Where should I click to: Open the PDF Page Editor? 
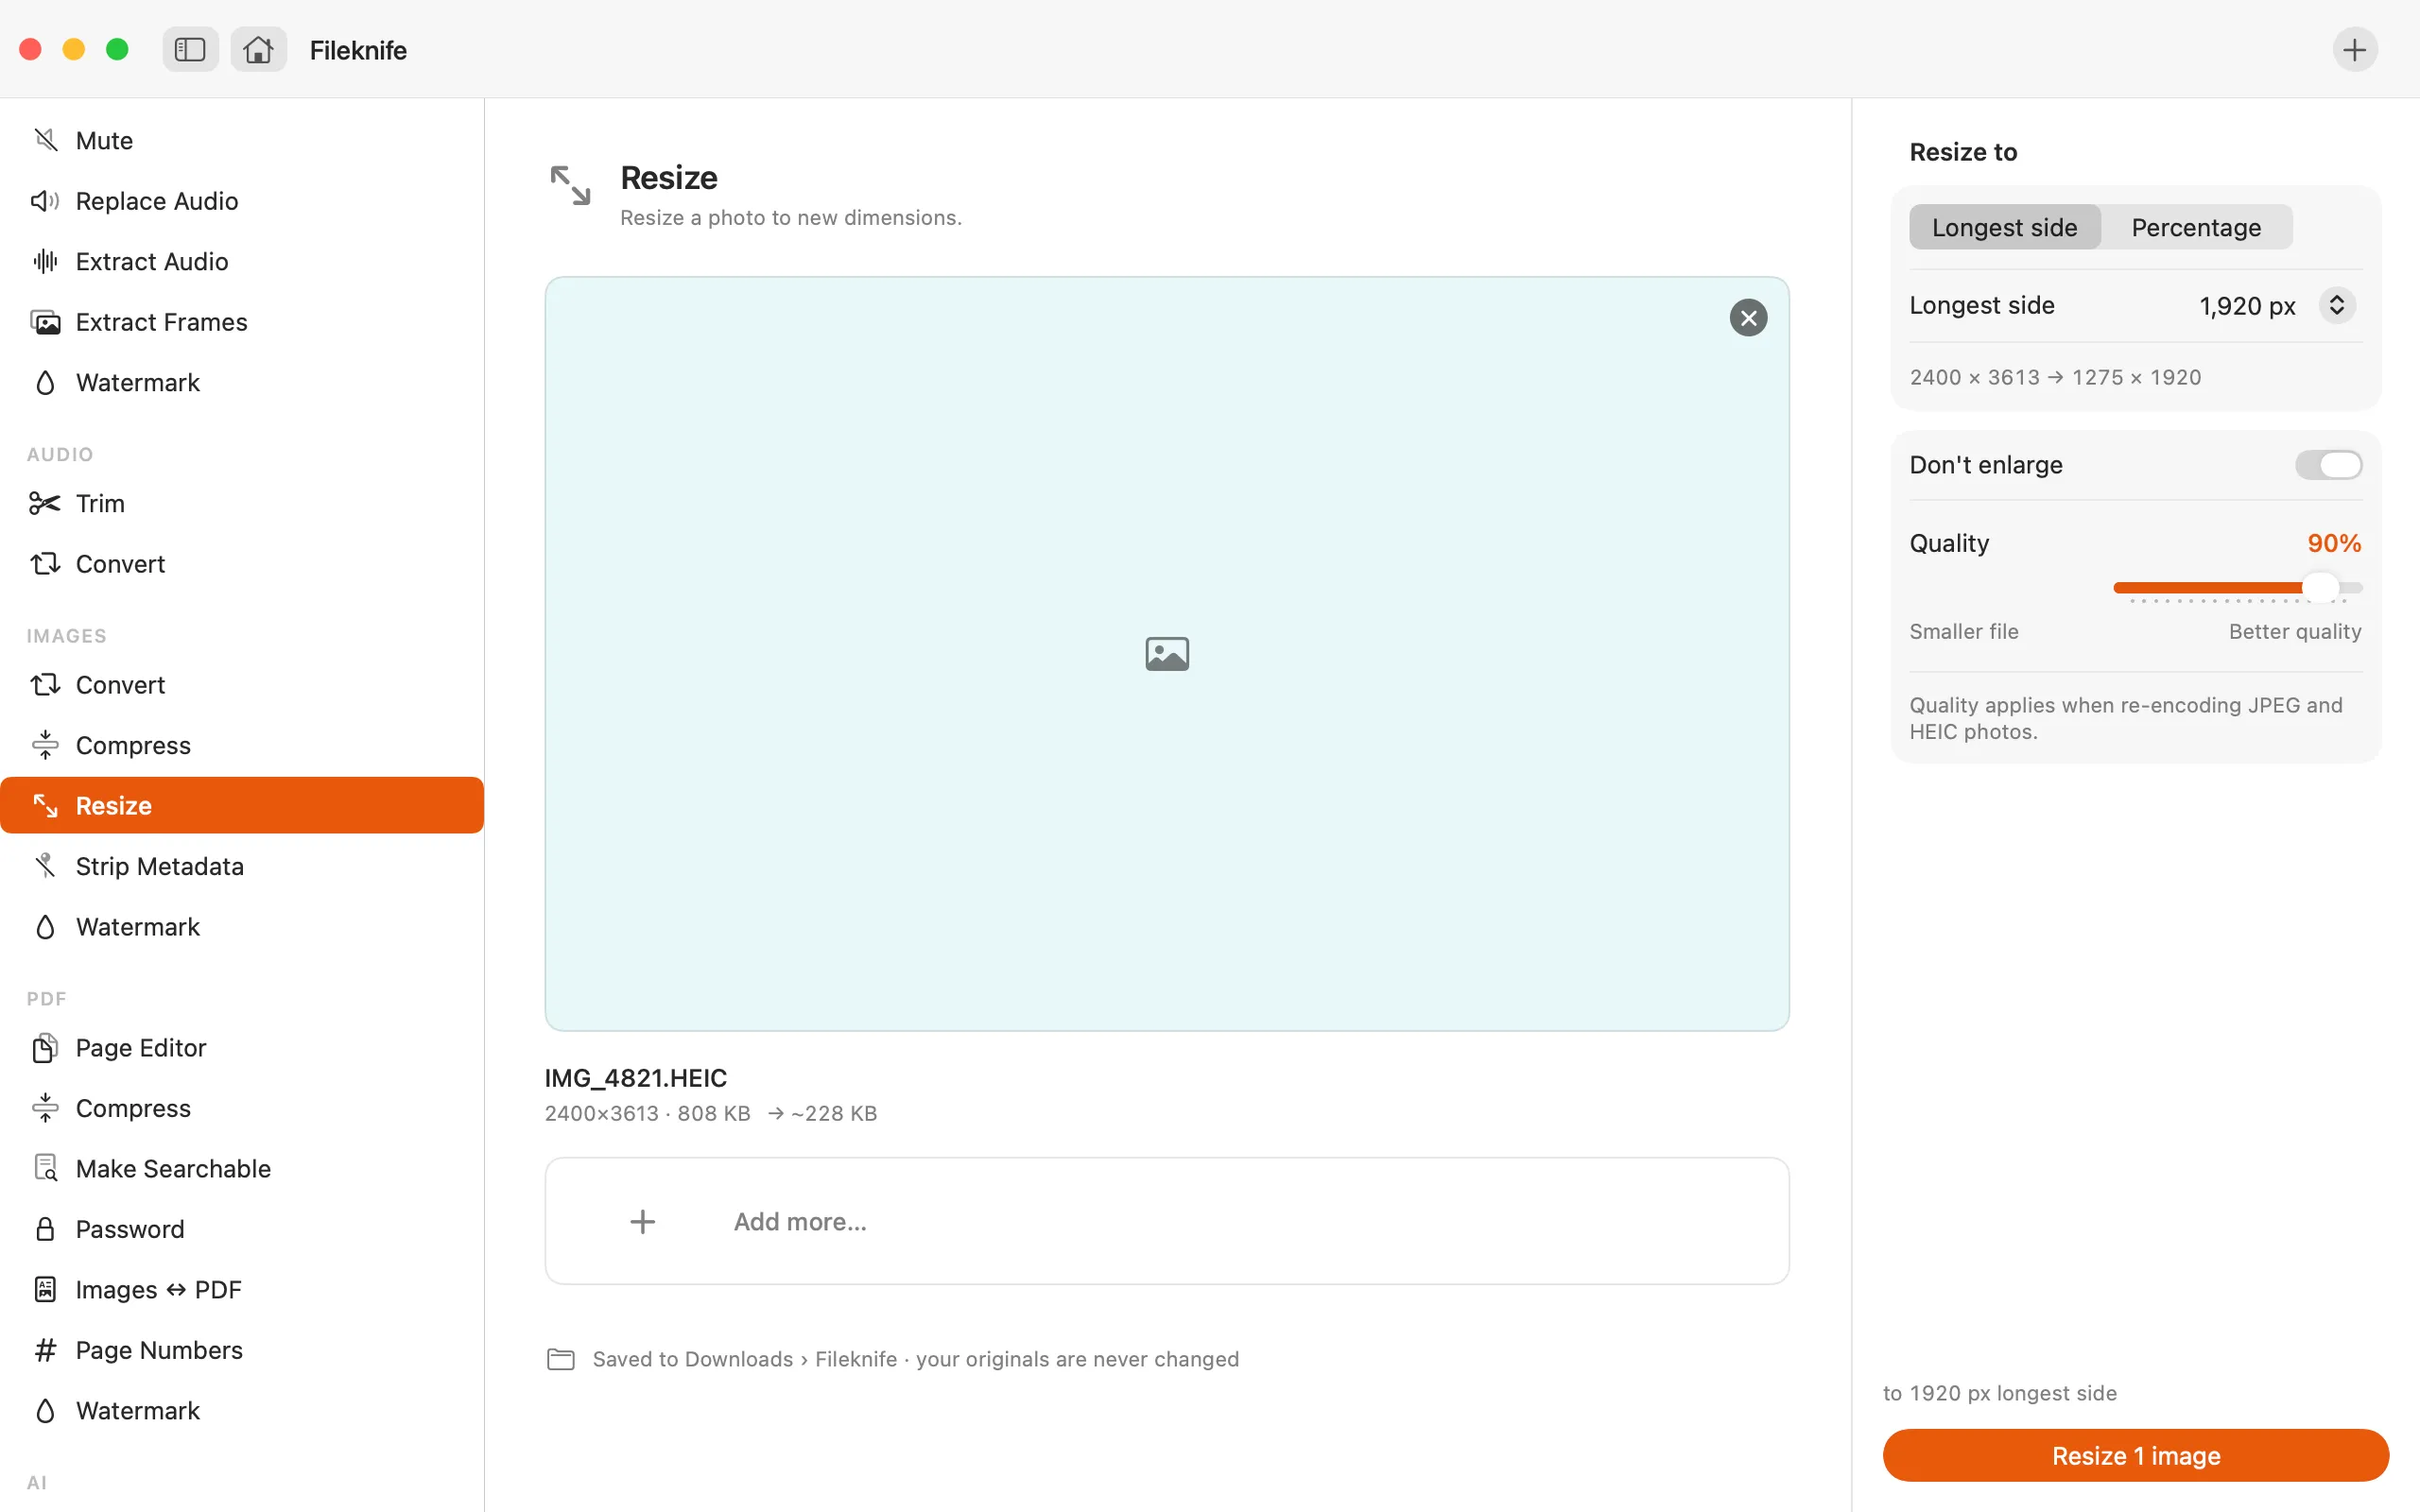(x=242, y=1048)
